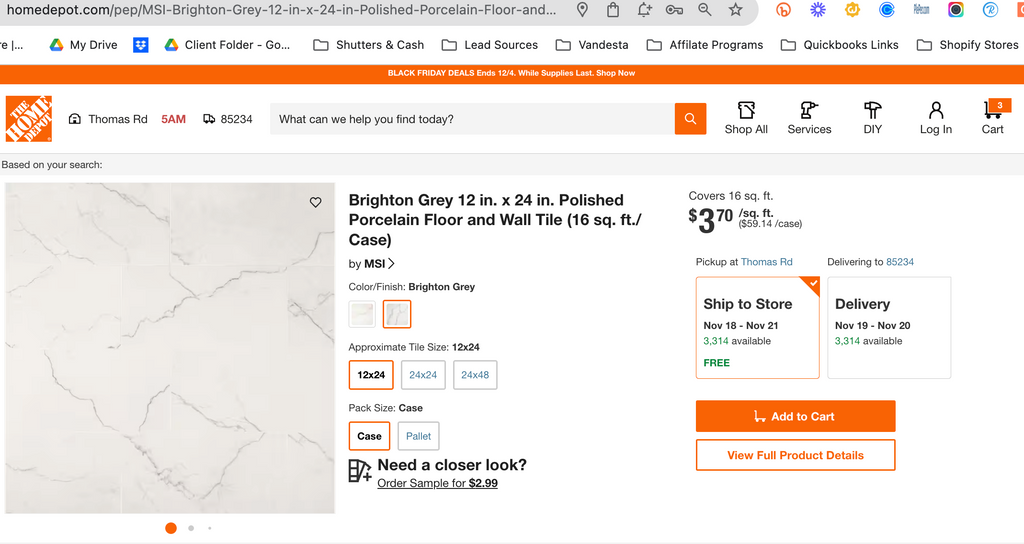Image resolution: width=1024 pixels, height=544 pixels.
Task: Click the tile sample icon beside Need a closer look
Action: tap(359, 471)
